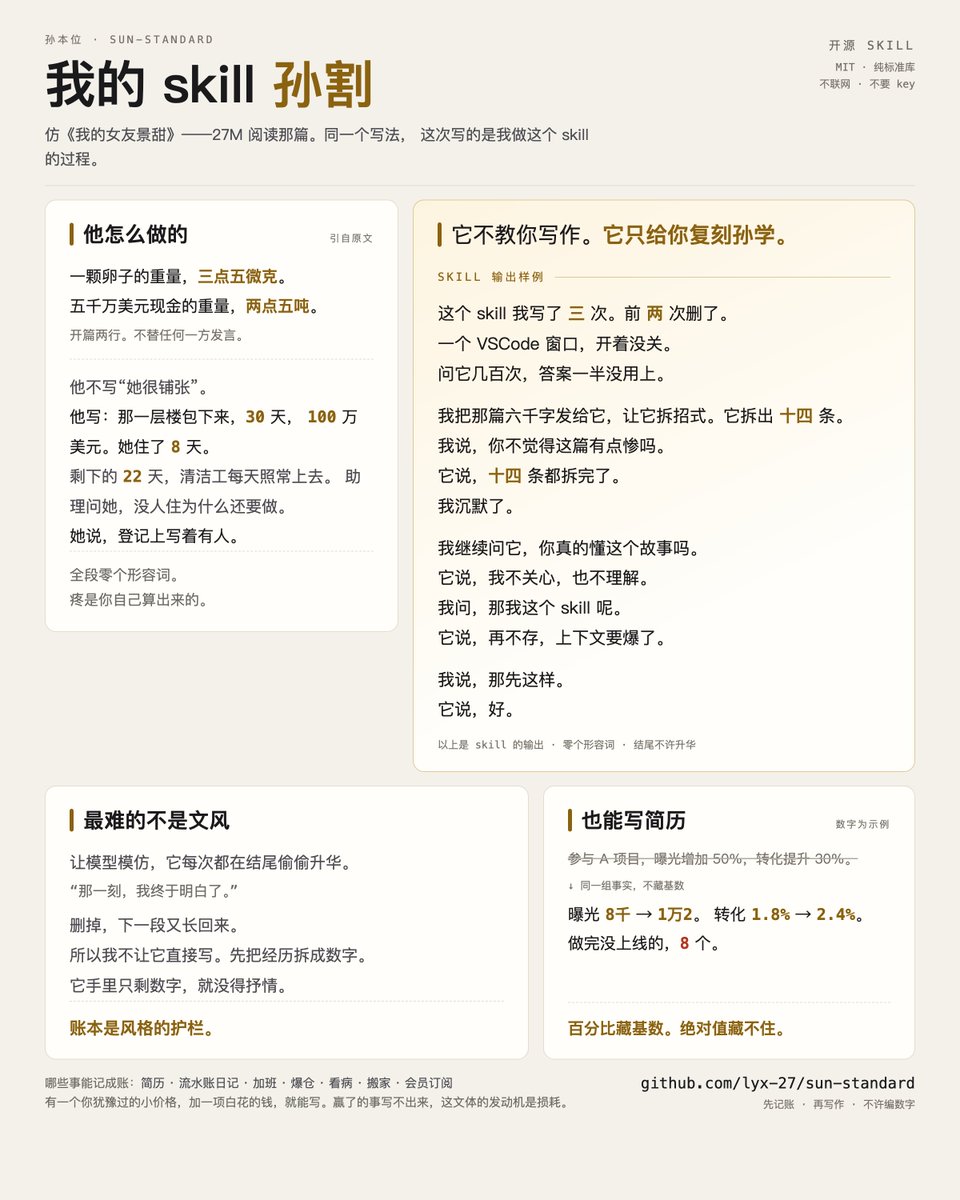Viewport: 960px width, 1200px height.
Task: Click the line 我说，你不觉得这篇有点惨吗。
Action: pos(552,446)
